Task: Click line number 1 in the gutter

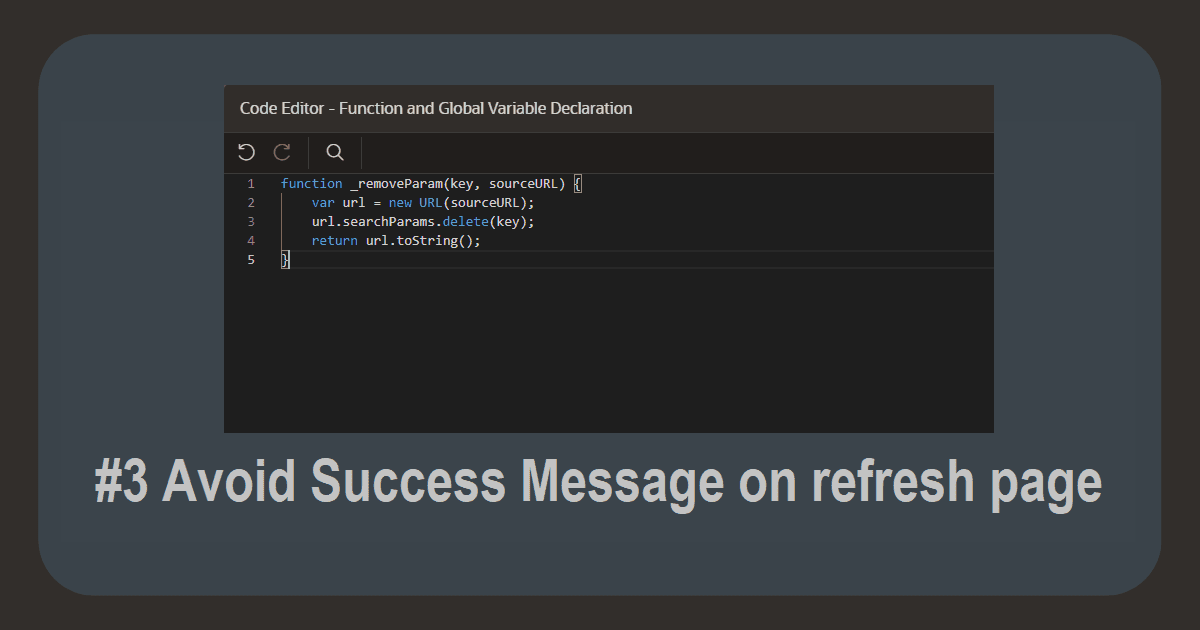Action: (x=251, y=184)
